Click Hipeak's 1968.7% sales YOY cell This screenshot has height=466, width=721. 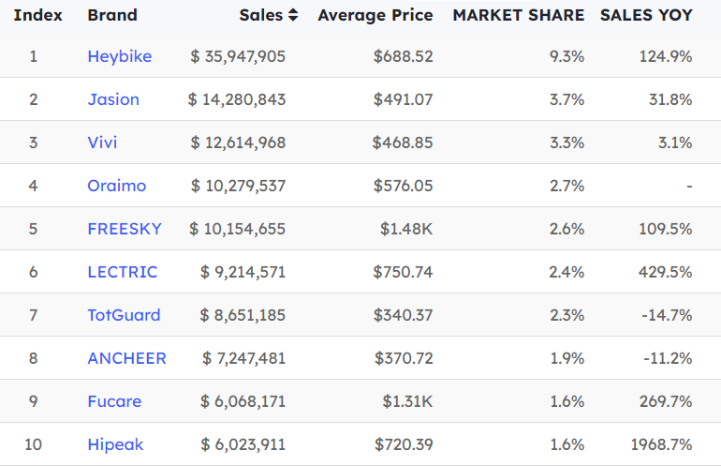[x=660, y=444]
